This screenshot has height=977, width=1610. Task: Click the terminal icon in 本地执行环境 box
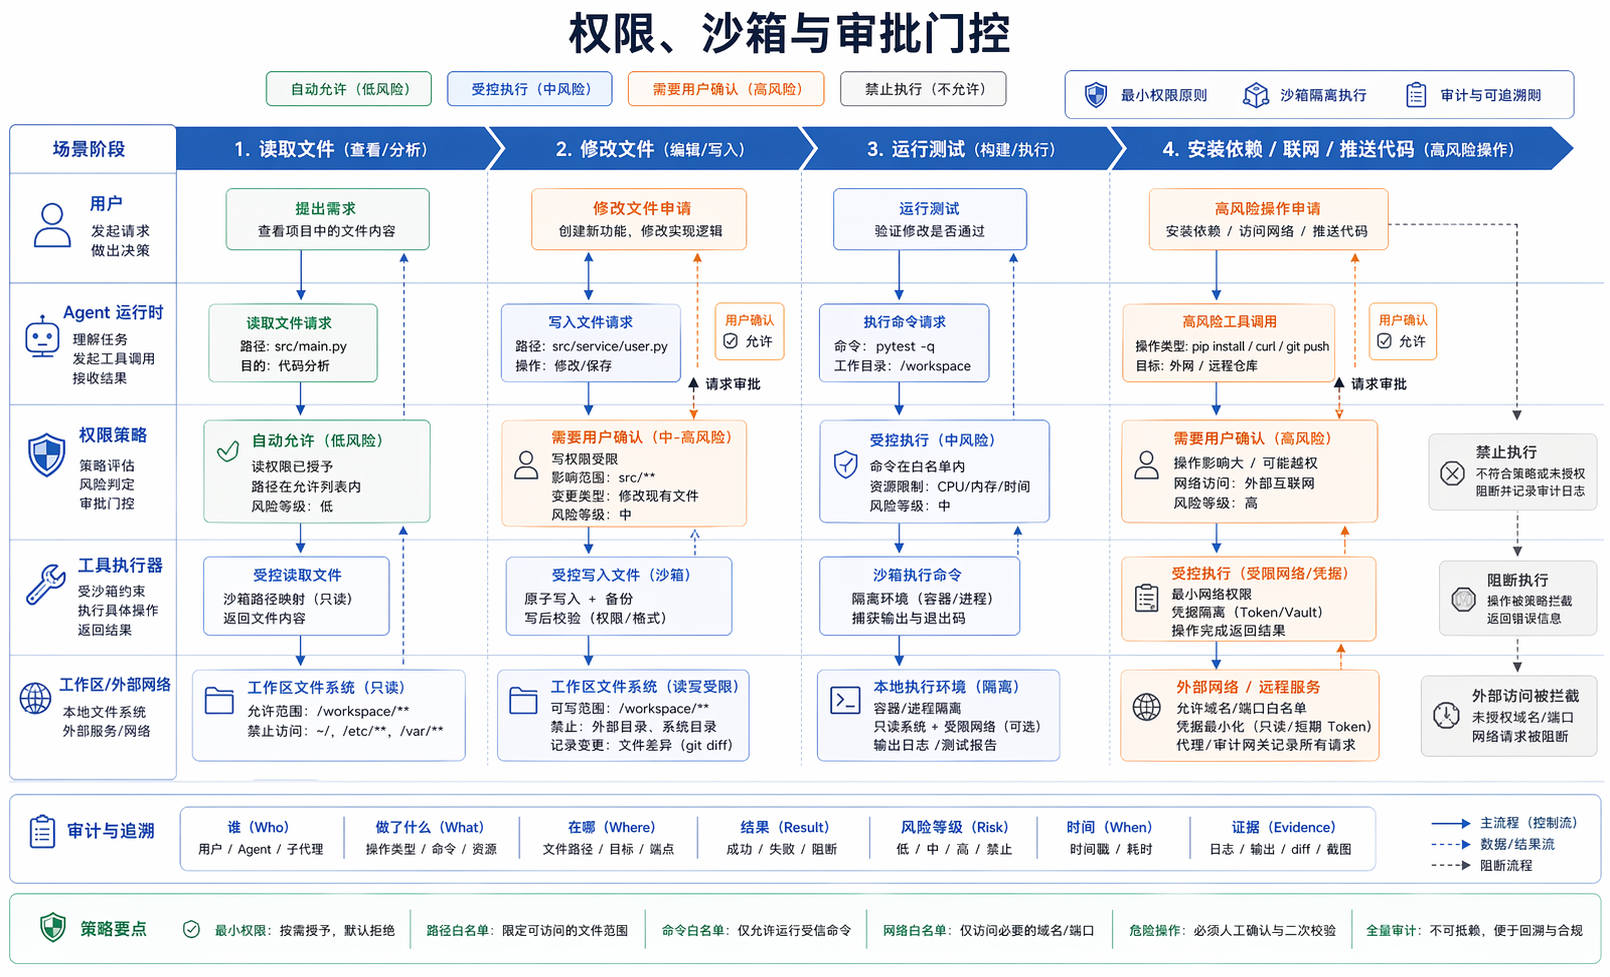point(845,700)
